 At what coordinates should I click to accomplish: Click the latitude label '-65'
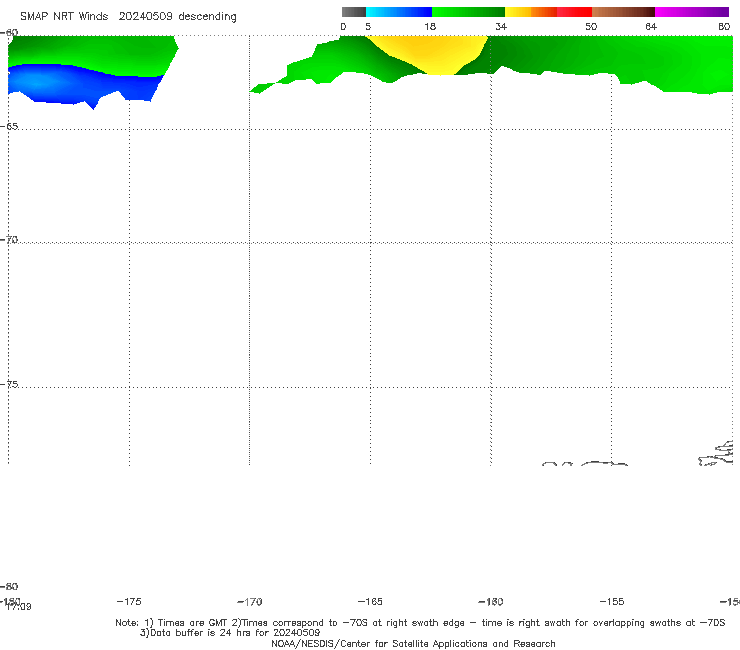pyautogui.click(x=9, y=127)
